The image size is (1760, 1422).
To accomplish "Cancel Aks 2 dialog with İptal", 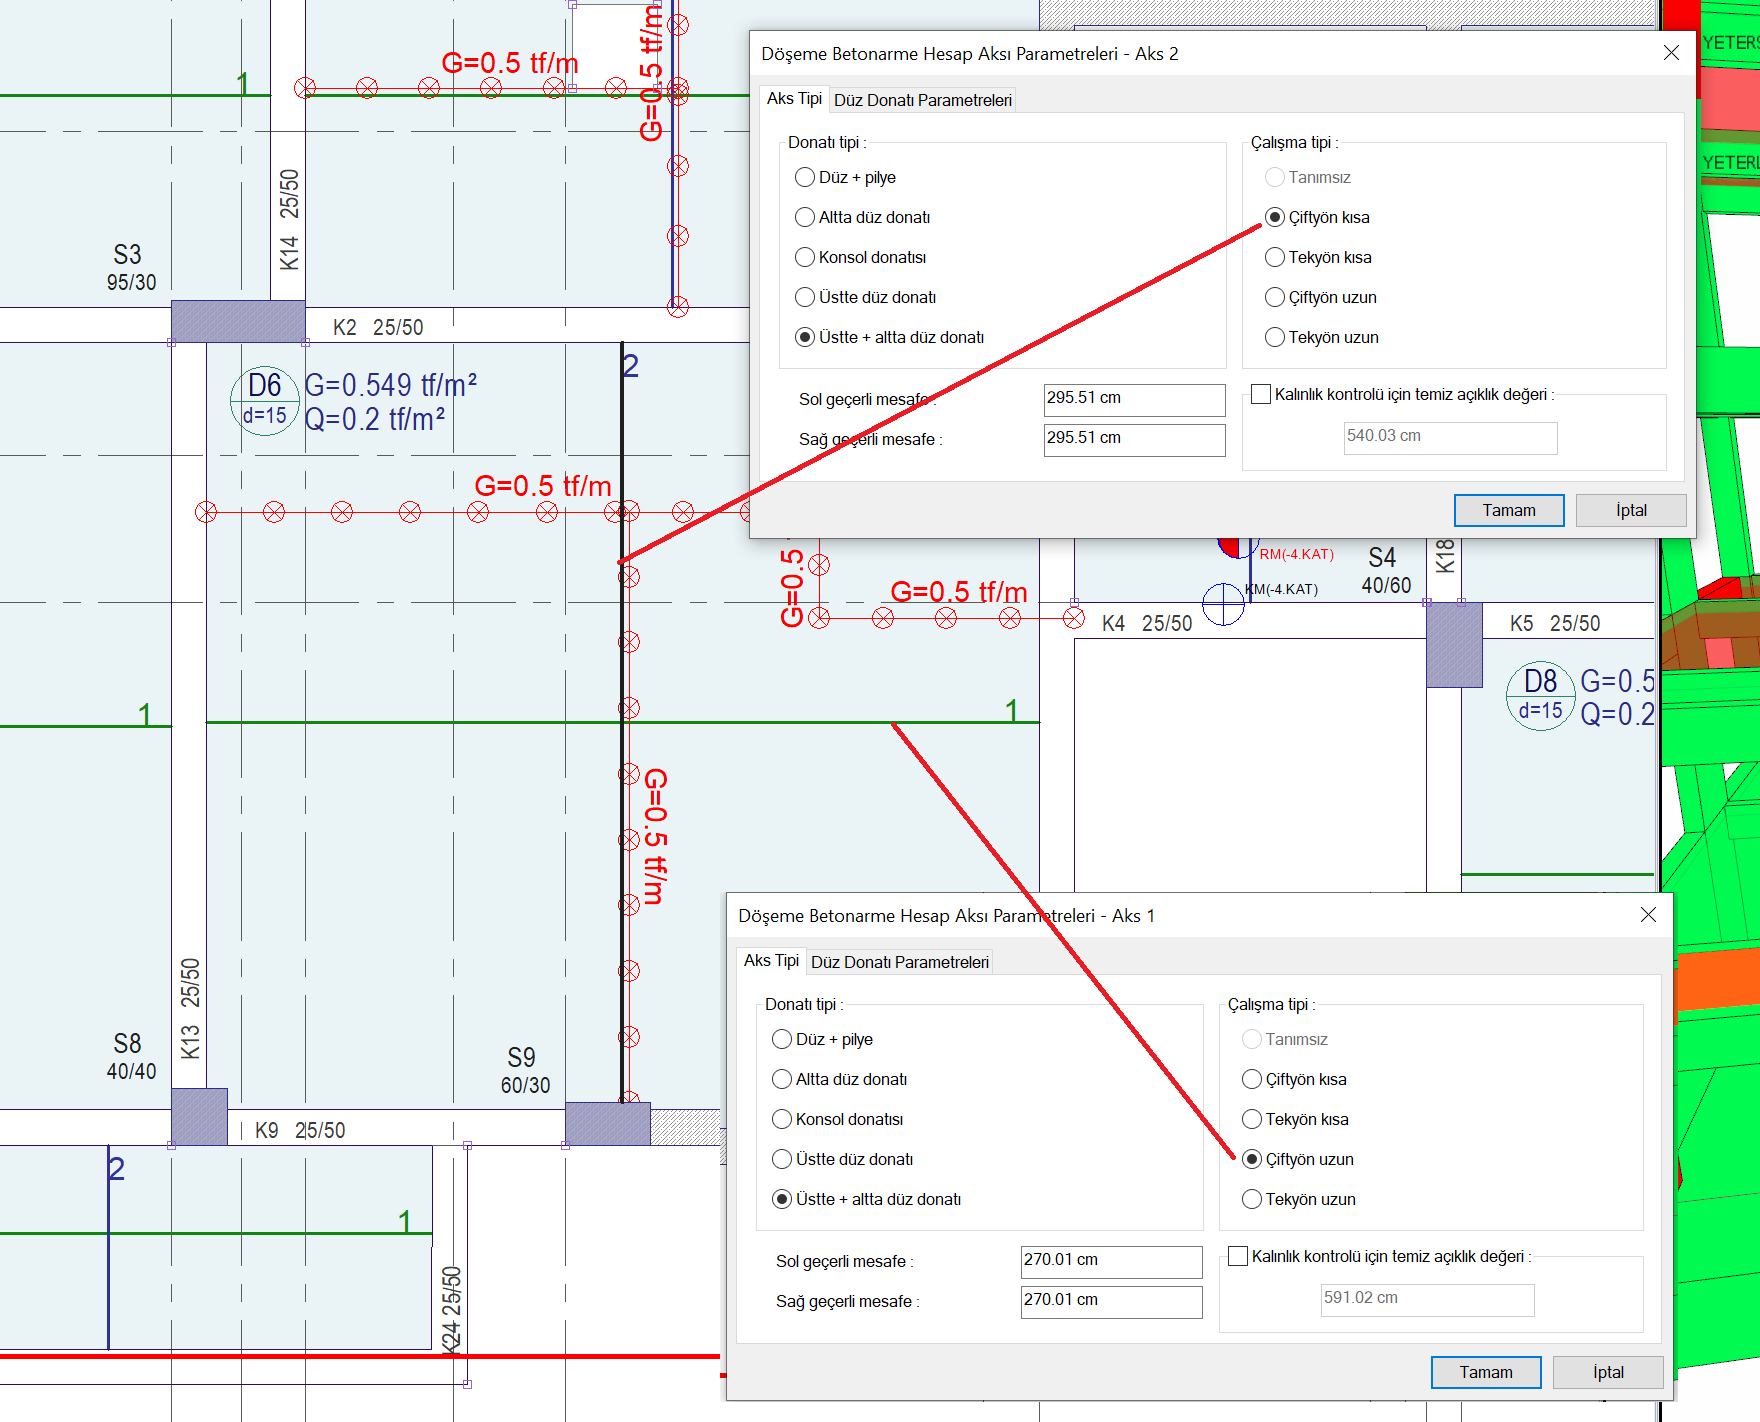I will pos(1631,510).
